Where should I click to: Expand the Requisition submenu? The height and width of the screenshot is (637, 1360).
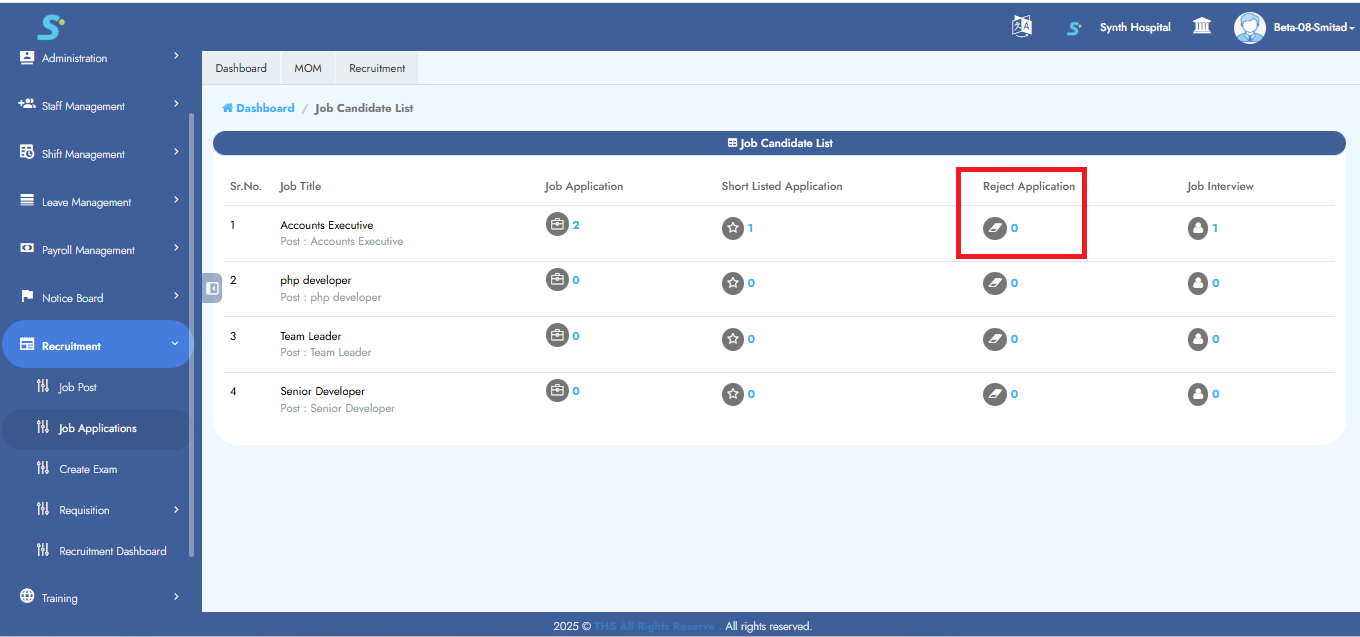(96, 509)
